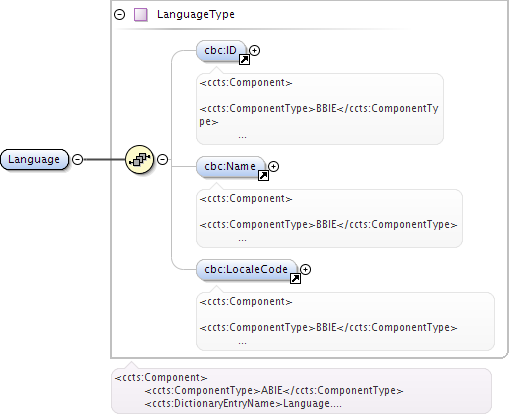Click the LanguageType complex type square icon
The height and width of the screenshot is (417, 510).
pos(141,15)
